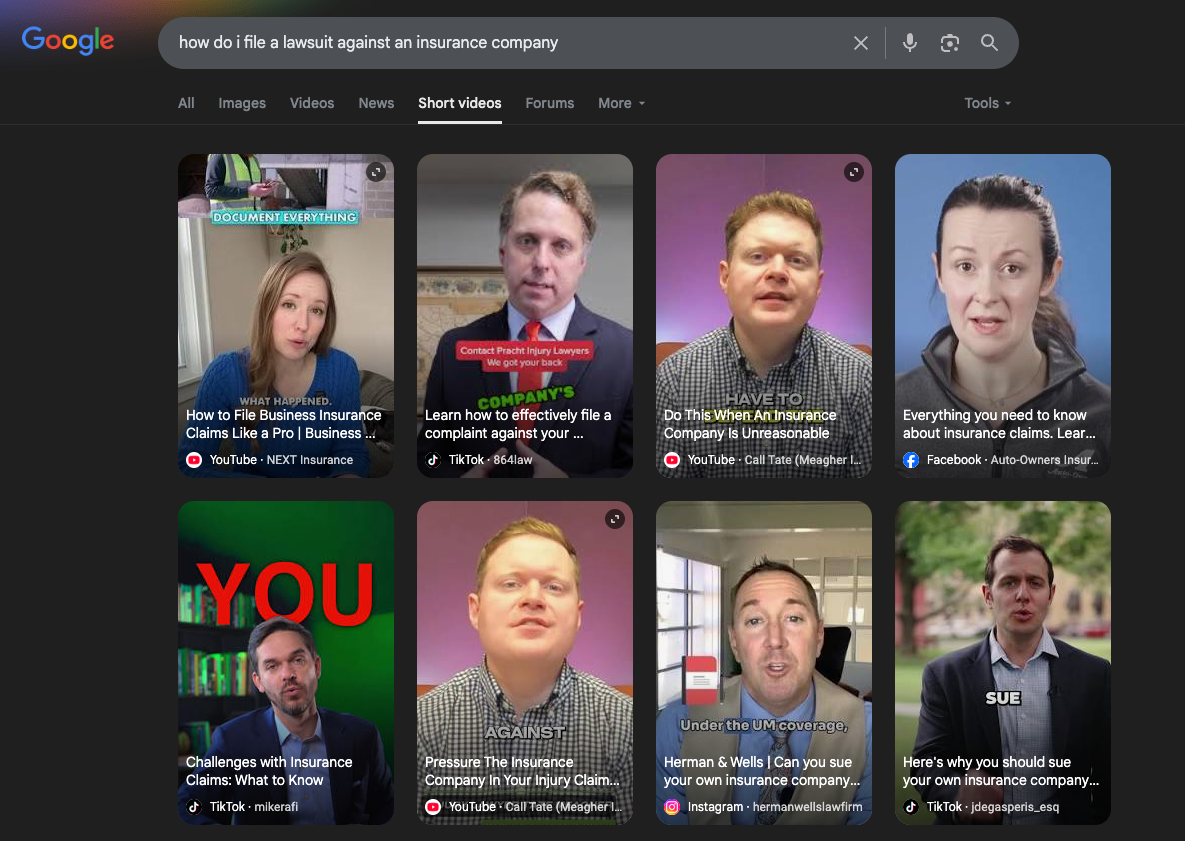
Task: Click 'Facebook · Auto-Owners Insur...' source text
Action: [1013, 459]
